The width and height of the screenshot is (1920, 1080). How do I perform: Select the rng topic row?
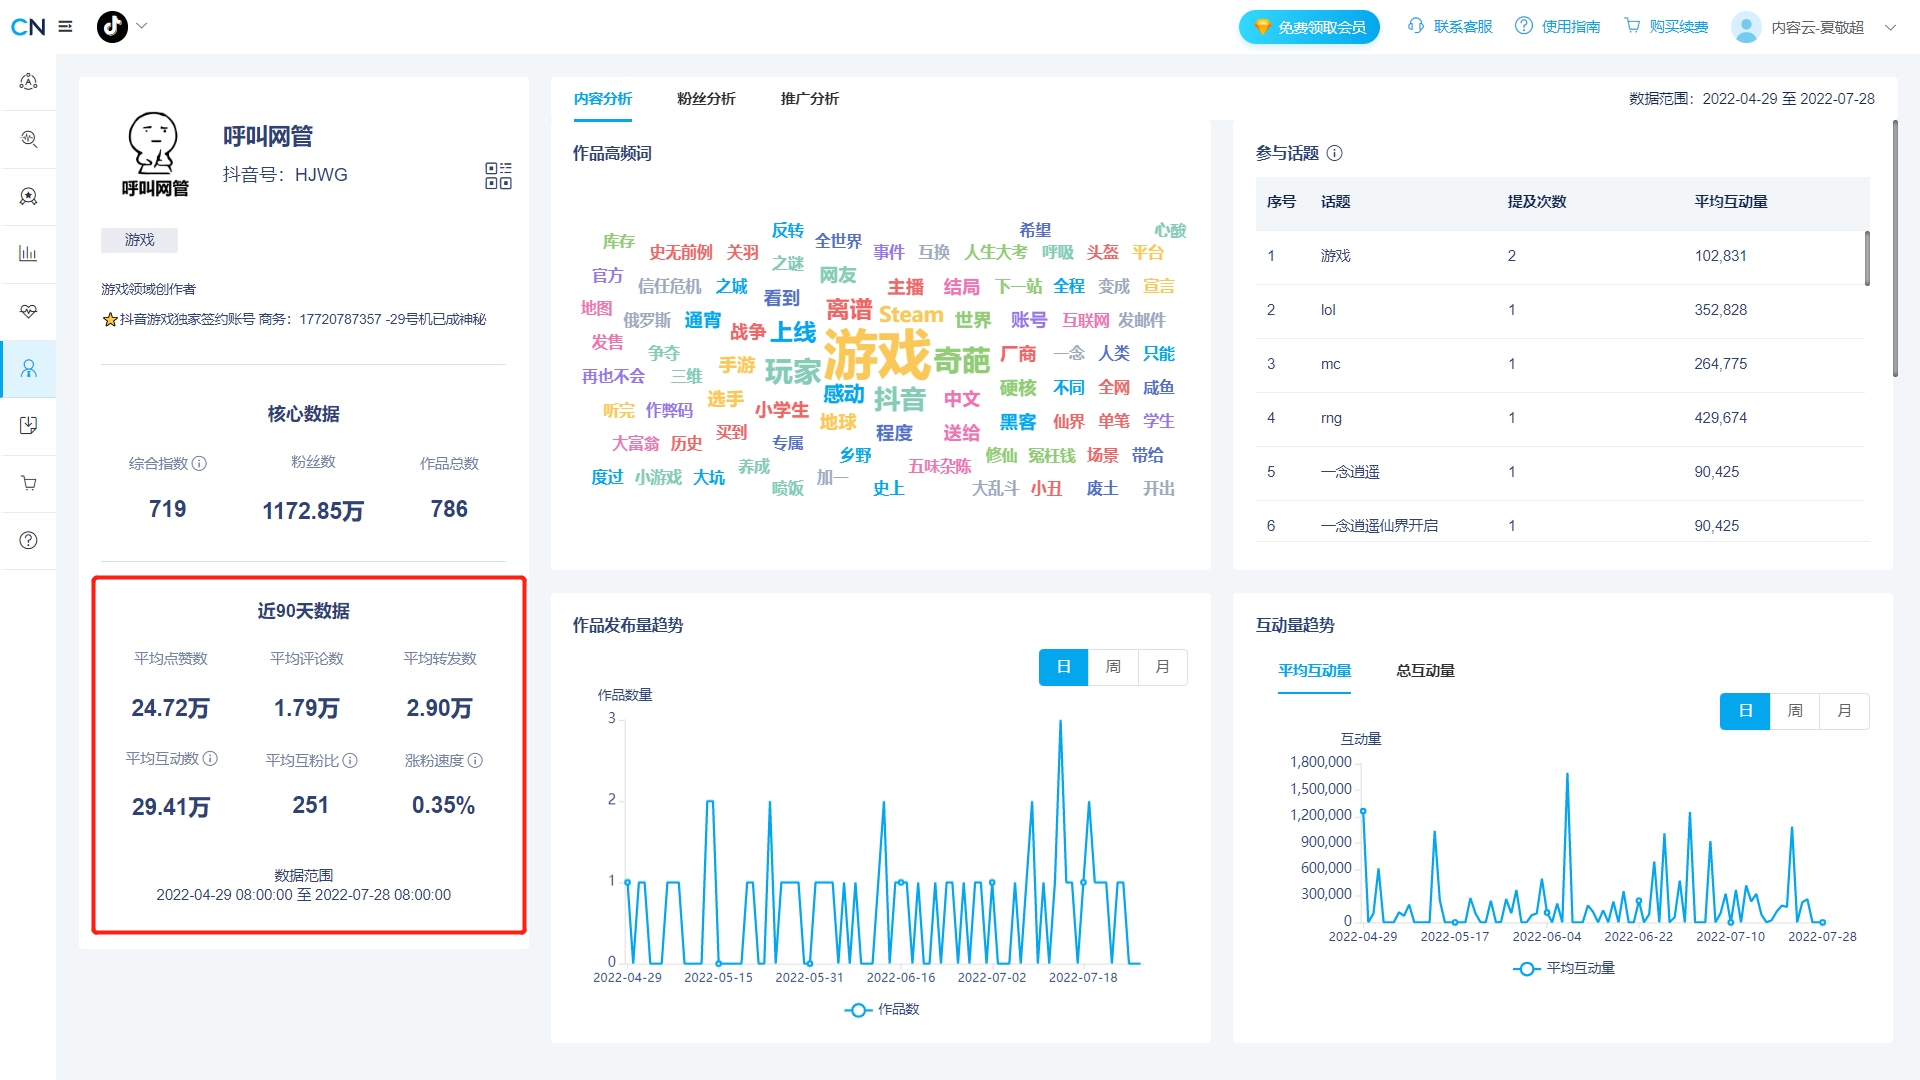click(x=1560, y=419)
